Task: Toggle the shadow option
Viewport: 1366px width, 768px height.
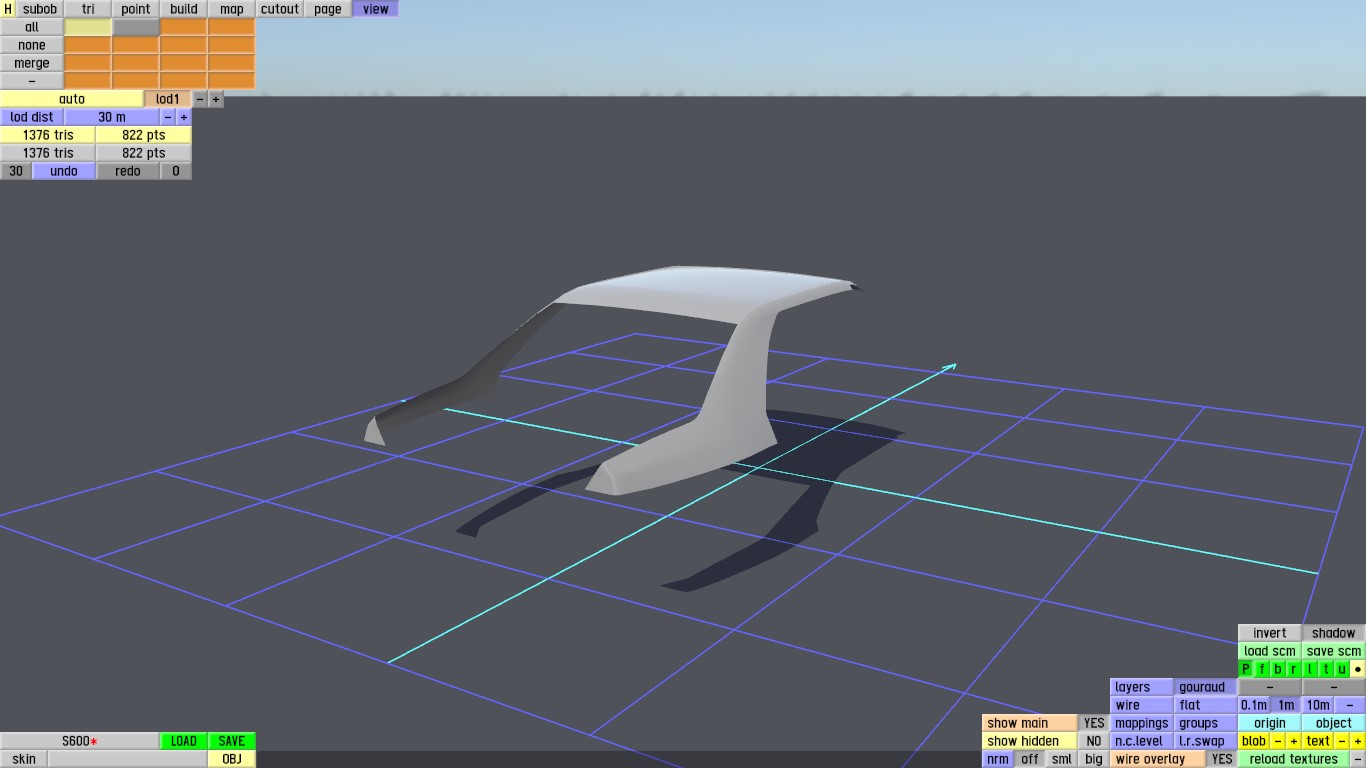Action: point(1334,633)
